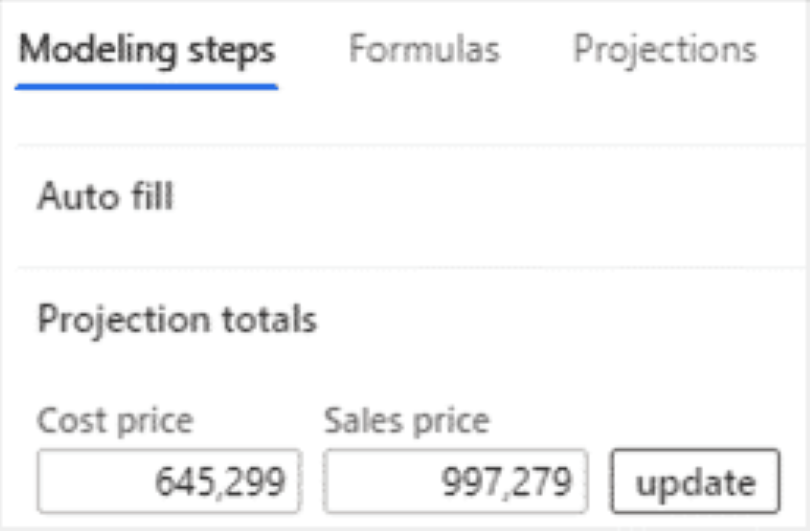The width and height of the screenshot is (810, 531).
Task: Select the Modeling steps tab
Action: click(x=147, y=50)
